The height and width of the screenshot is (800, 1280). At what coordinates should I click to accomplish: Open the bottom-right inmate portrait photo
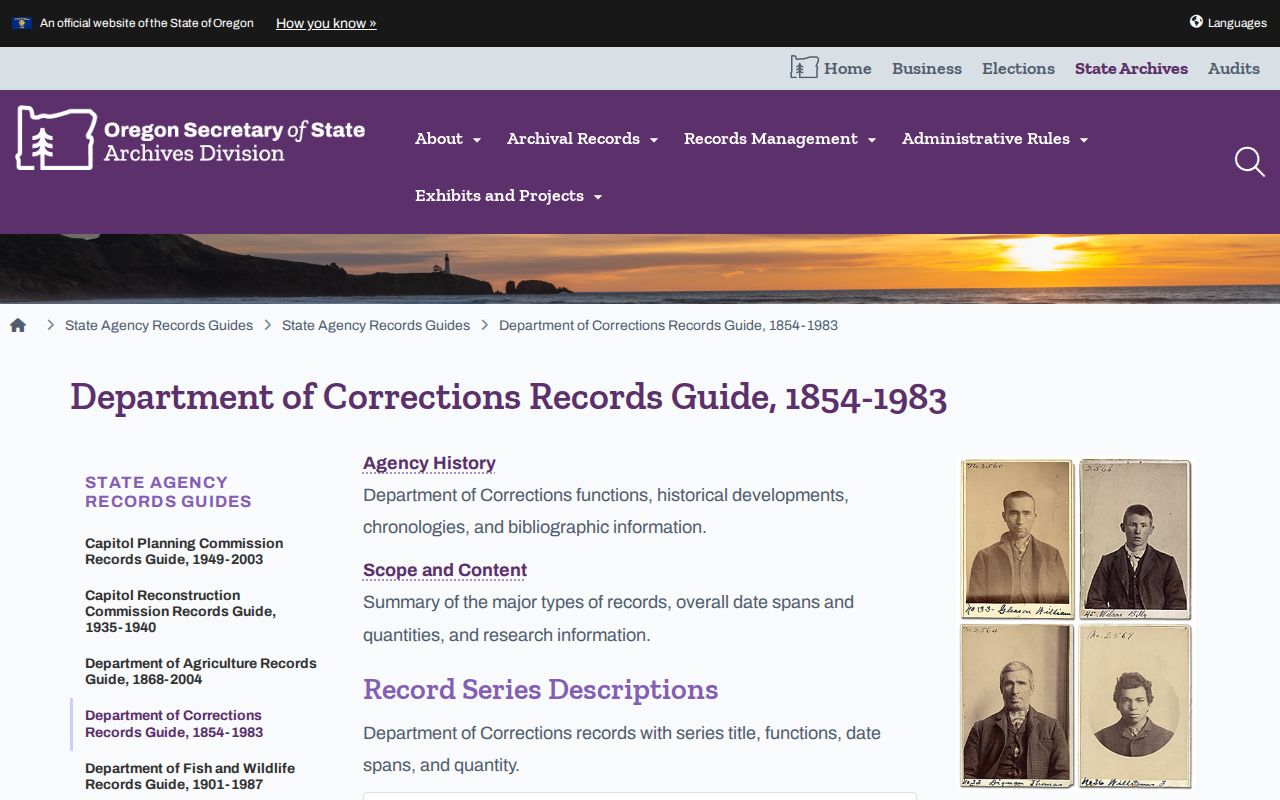click(x=1135, y=706)
